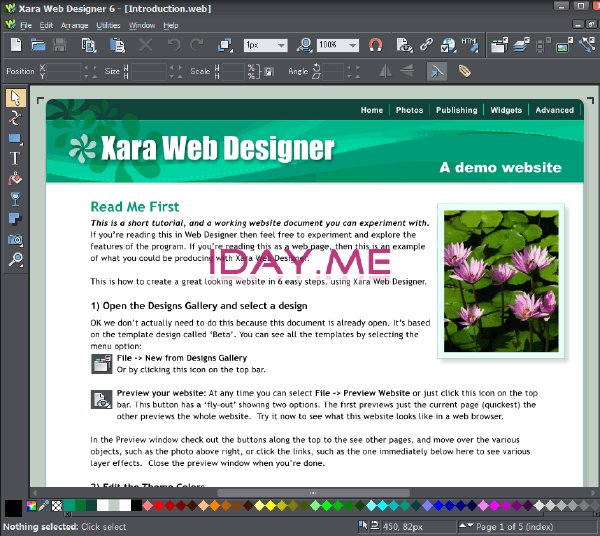The height and width of the screenshot is (536, 600).
Task: Select the Fill tool
Action: [x=15, y=179]
